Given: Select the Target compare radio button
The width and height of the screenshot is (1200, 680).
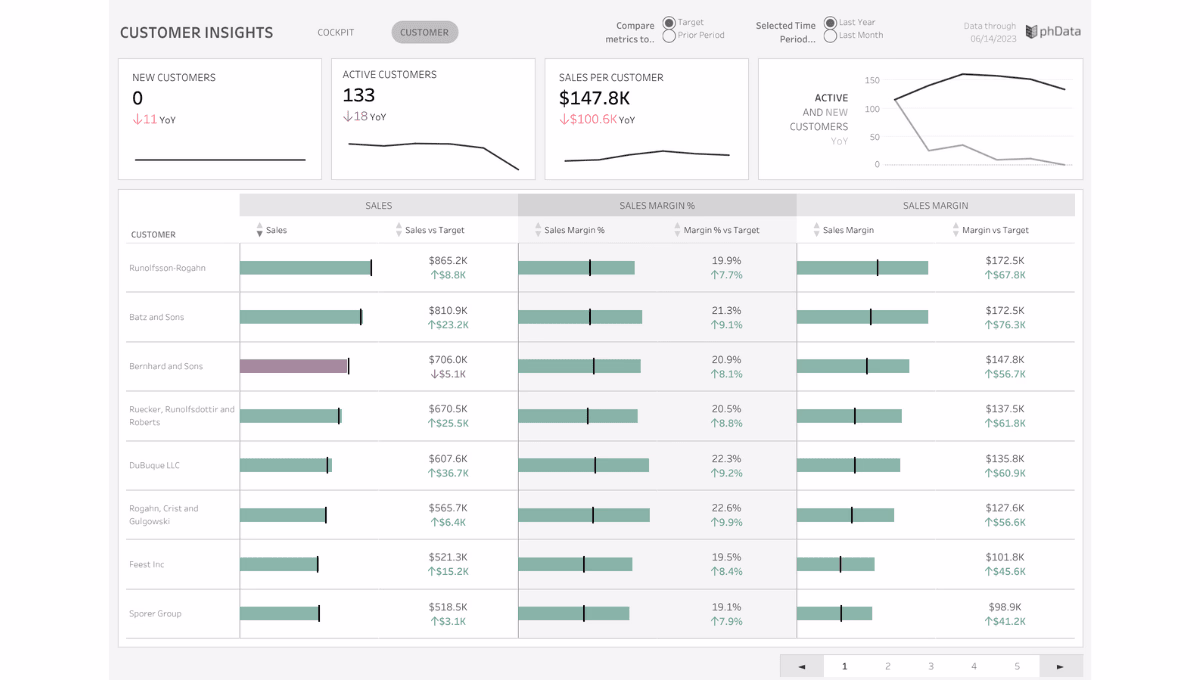Looking at the screenshot, I should click(x=669, y=23).
